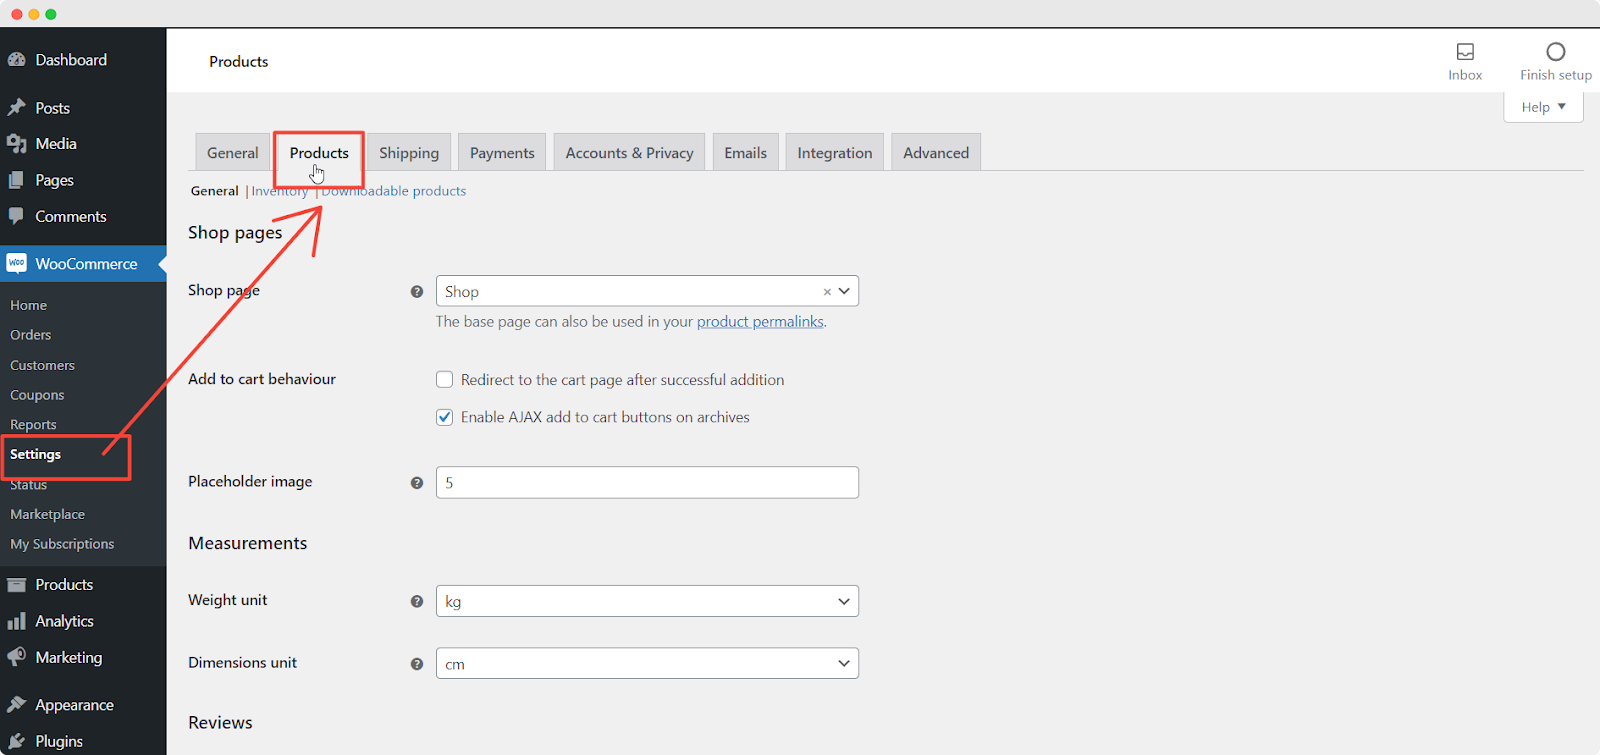The image size is (1600, 755).
Task: Clear the Shop page selection with x
Action: [827, 292]
